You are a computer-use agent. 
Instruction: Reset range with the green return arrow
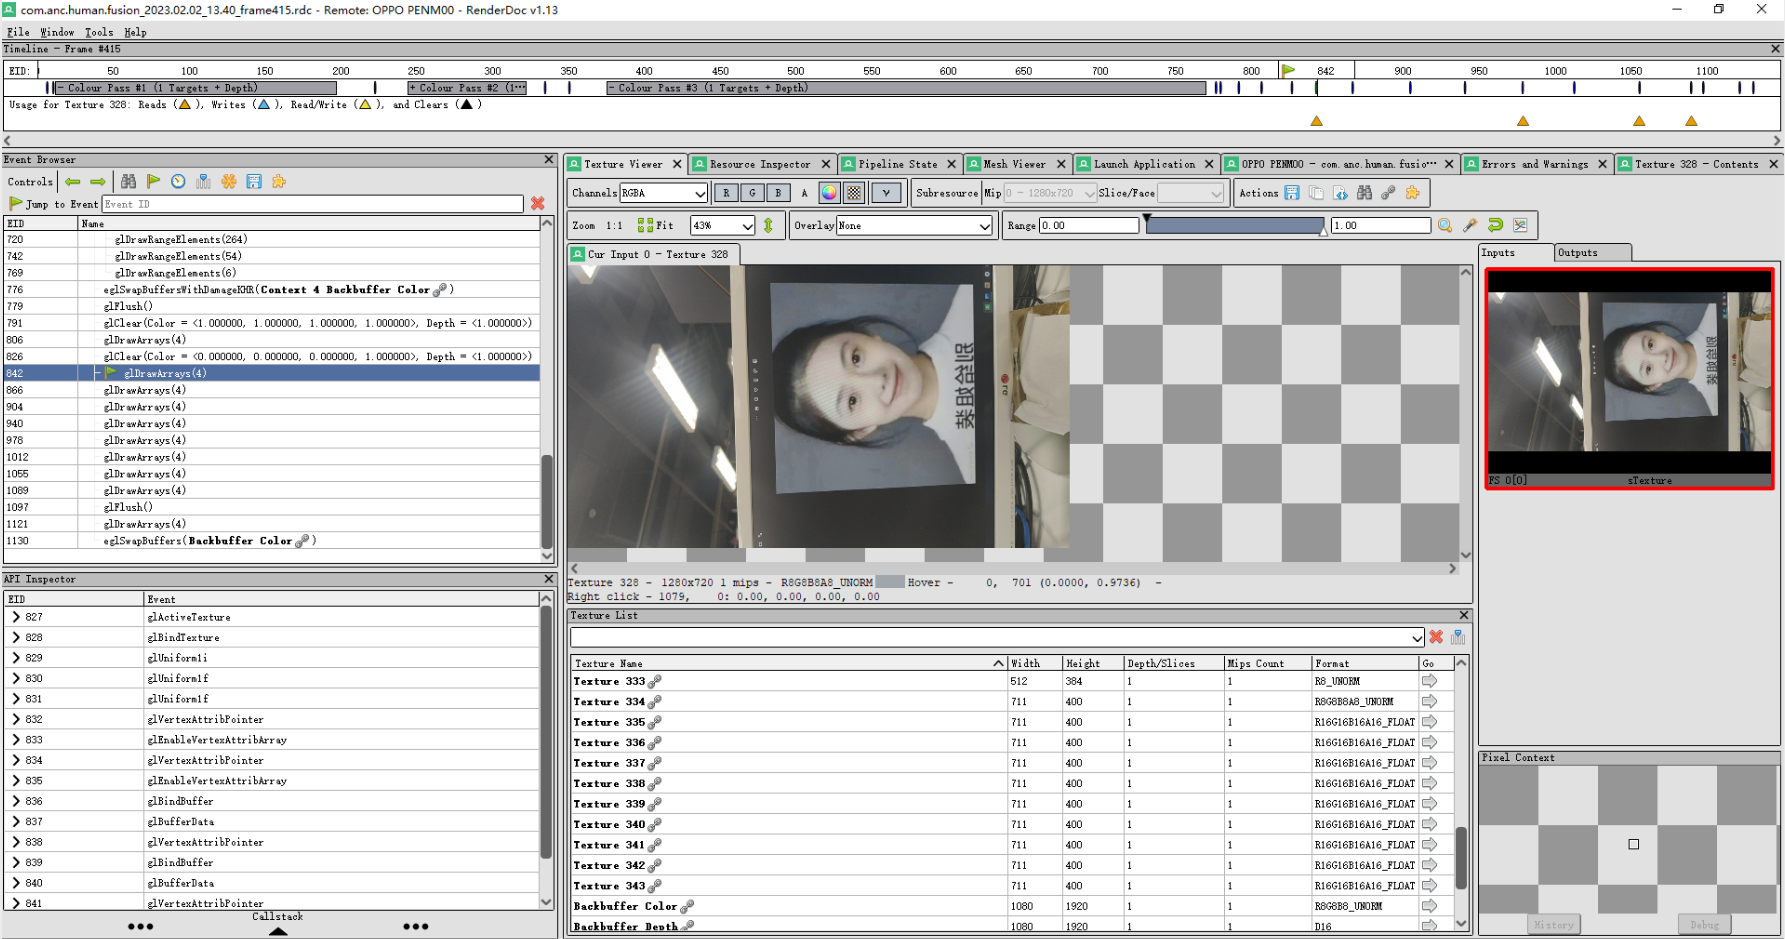coord(1495,225)
